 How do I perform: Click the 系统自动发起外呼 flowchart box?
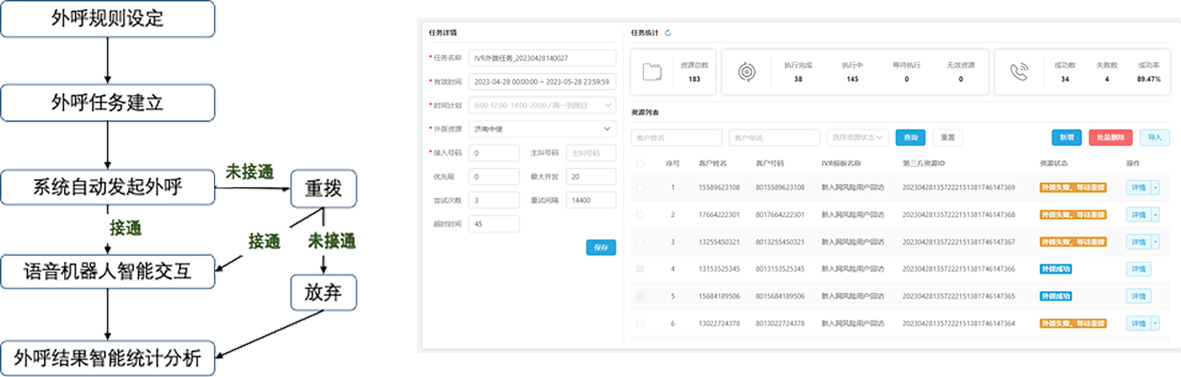[108, 187]
